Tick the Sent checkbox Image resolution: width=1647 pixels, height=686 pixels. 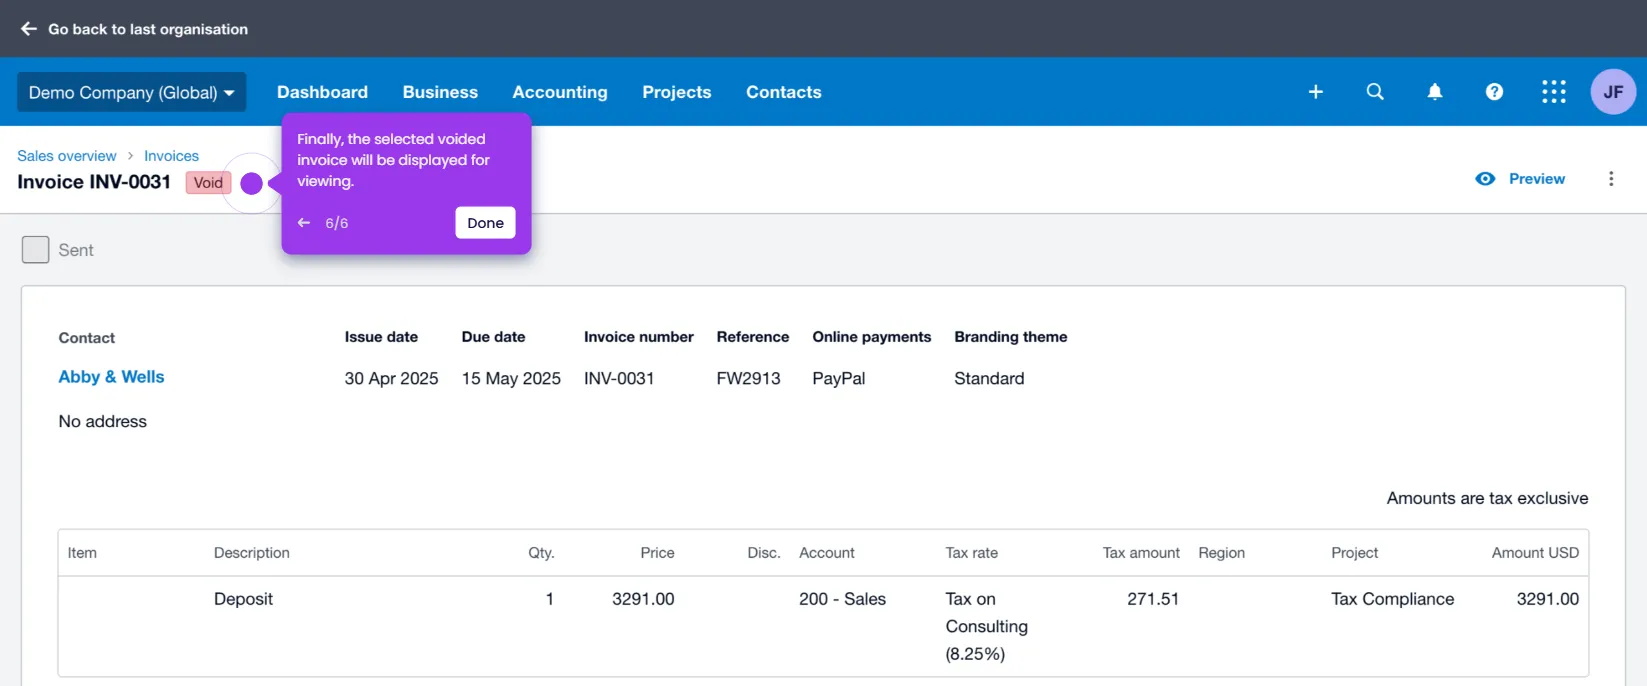coord(36,250)
